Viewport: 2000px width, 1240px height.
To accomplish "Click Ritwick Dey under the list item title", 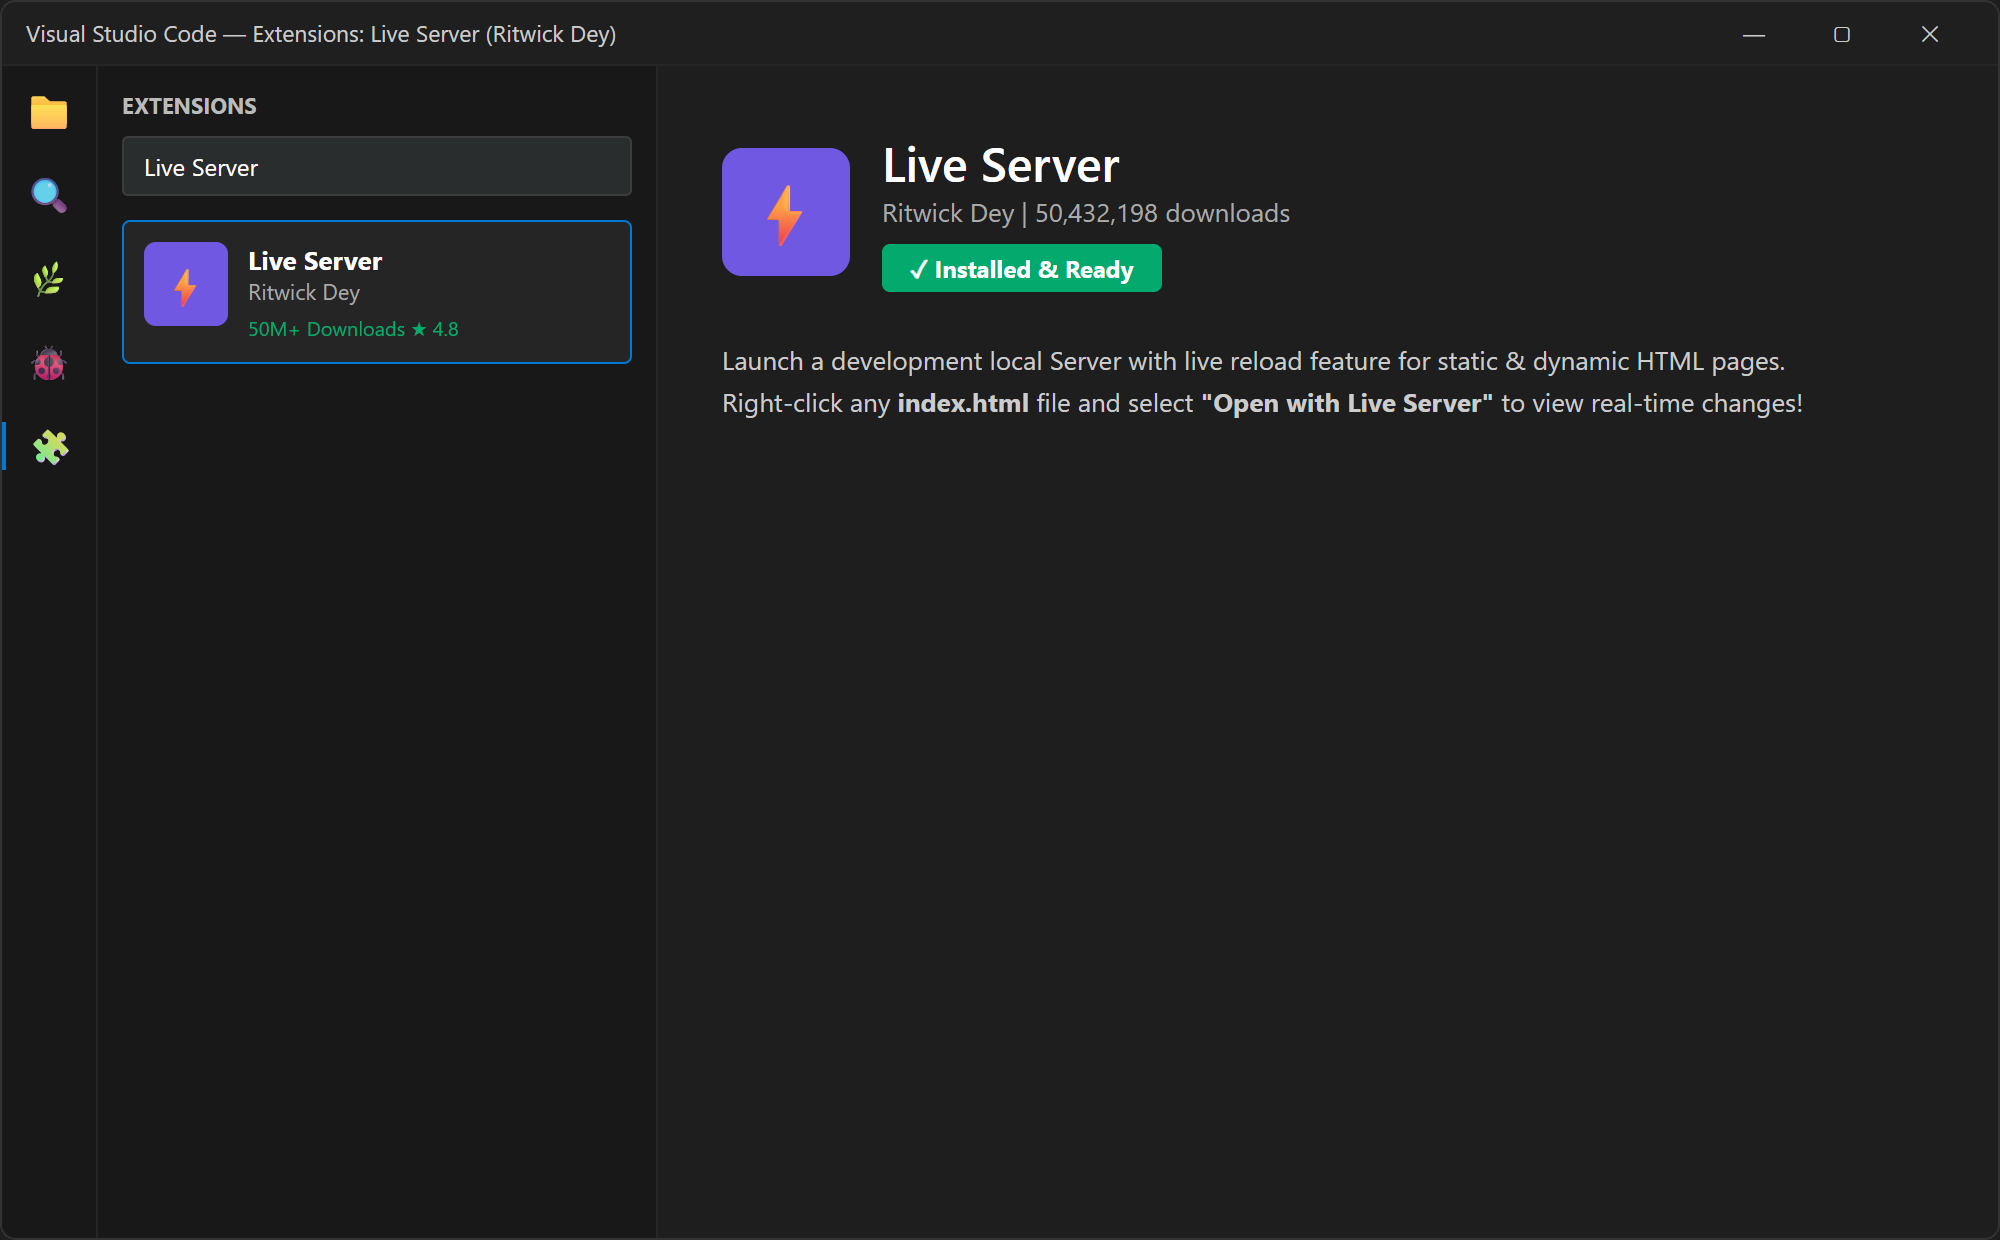I will [x=304, y=292].
